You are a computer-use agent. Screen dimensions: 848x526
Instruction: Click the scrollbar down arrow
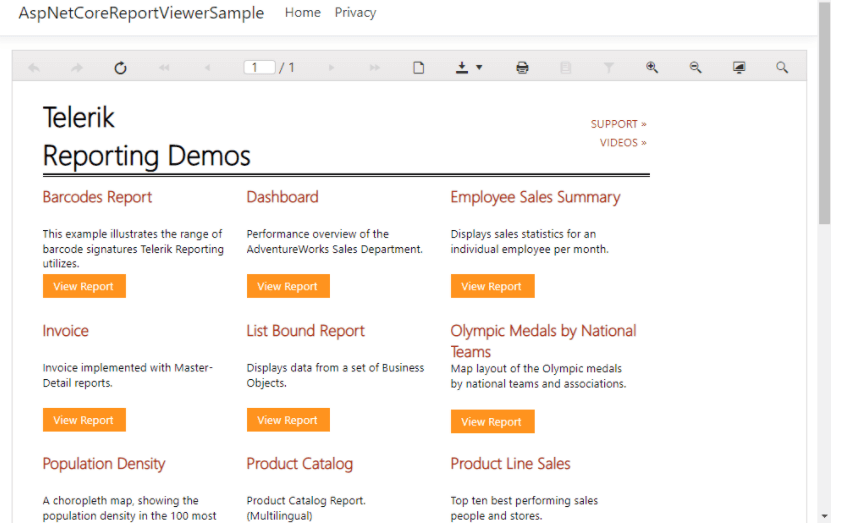[x=824, y=517]
